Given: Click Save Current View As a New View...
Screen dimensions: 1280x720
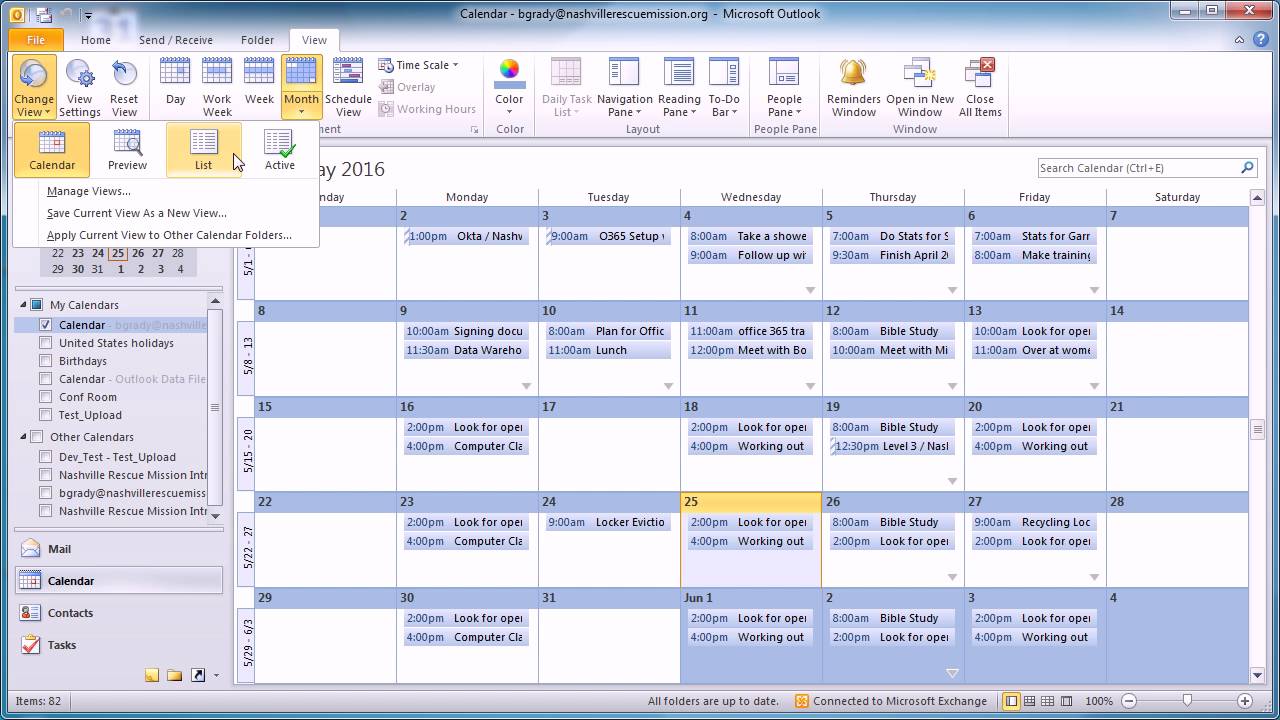Looking at the screenshot, I should [136, 213].
